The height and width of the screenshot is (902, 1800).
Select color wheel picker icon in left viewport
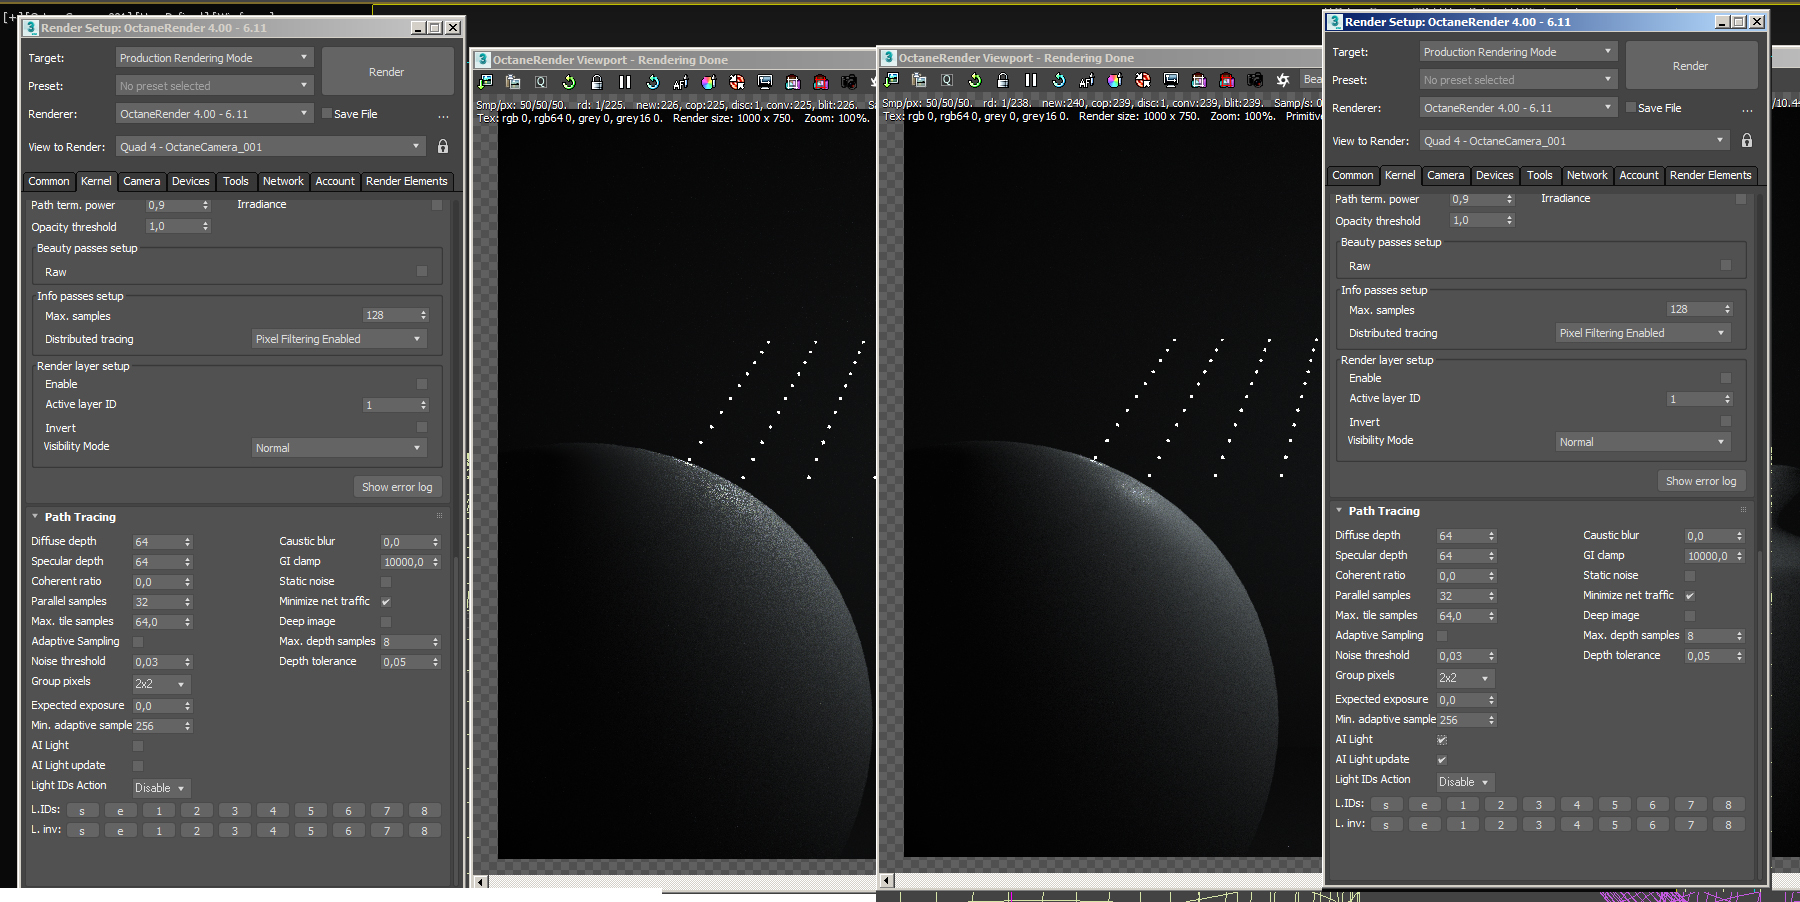pyautogui.click(x=709, y=82)
